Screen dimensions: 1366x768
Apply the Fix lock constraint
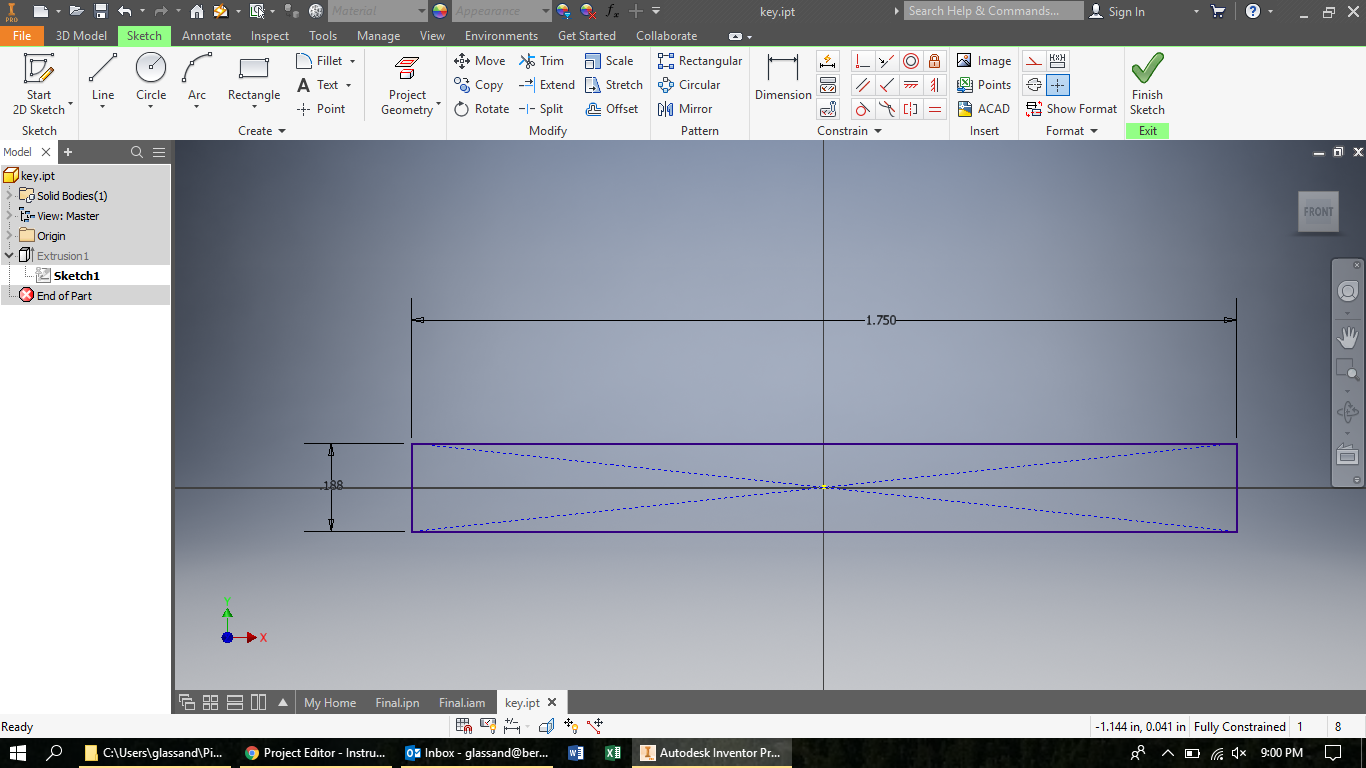(934, 61)
